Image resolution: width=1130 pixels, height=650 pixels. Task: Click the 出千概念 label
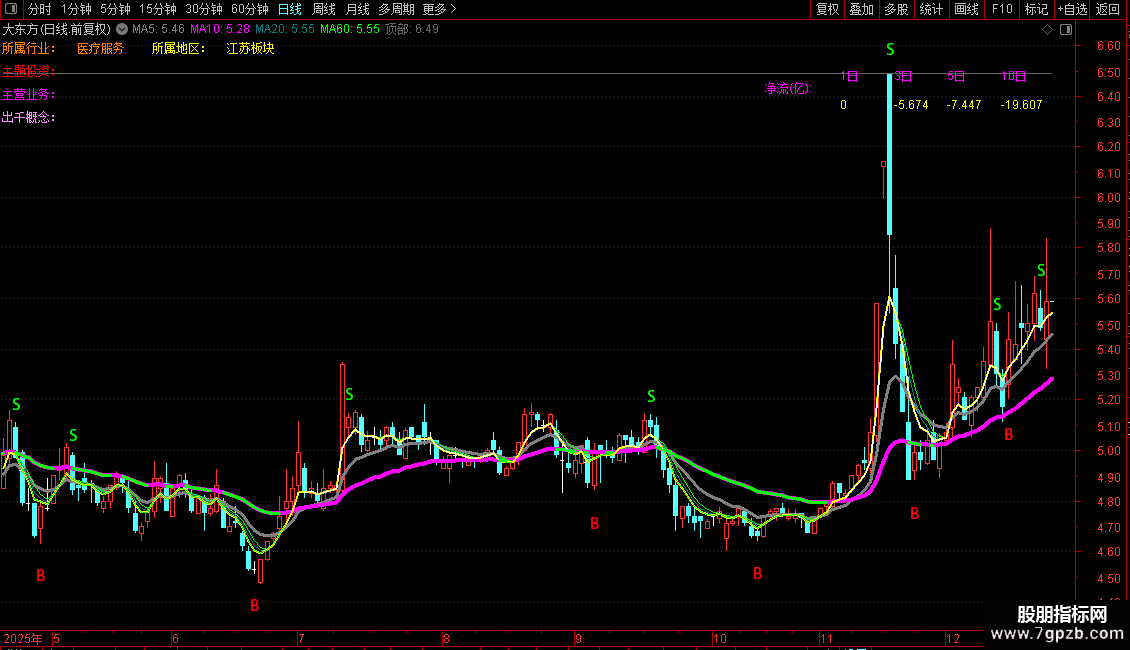coord(28,117)
